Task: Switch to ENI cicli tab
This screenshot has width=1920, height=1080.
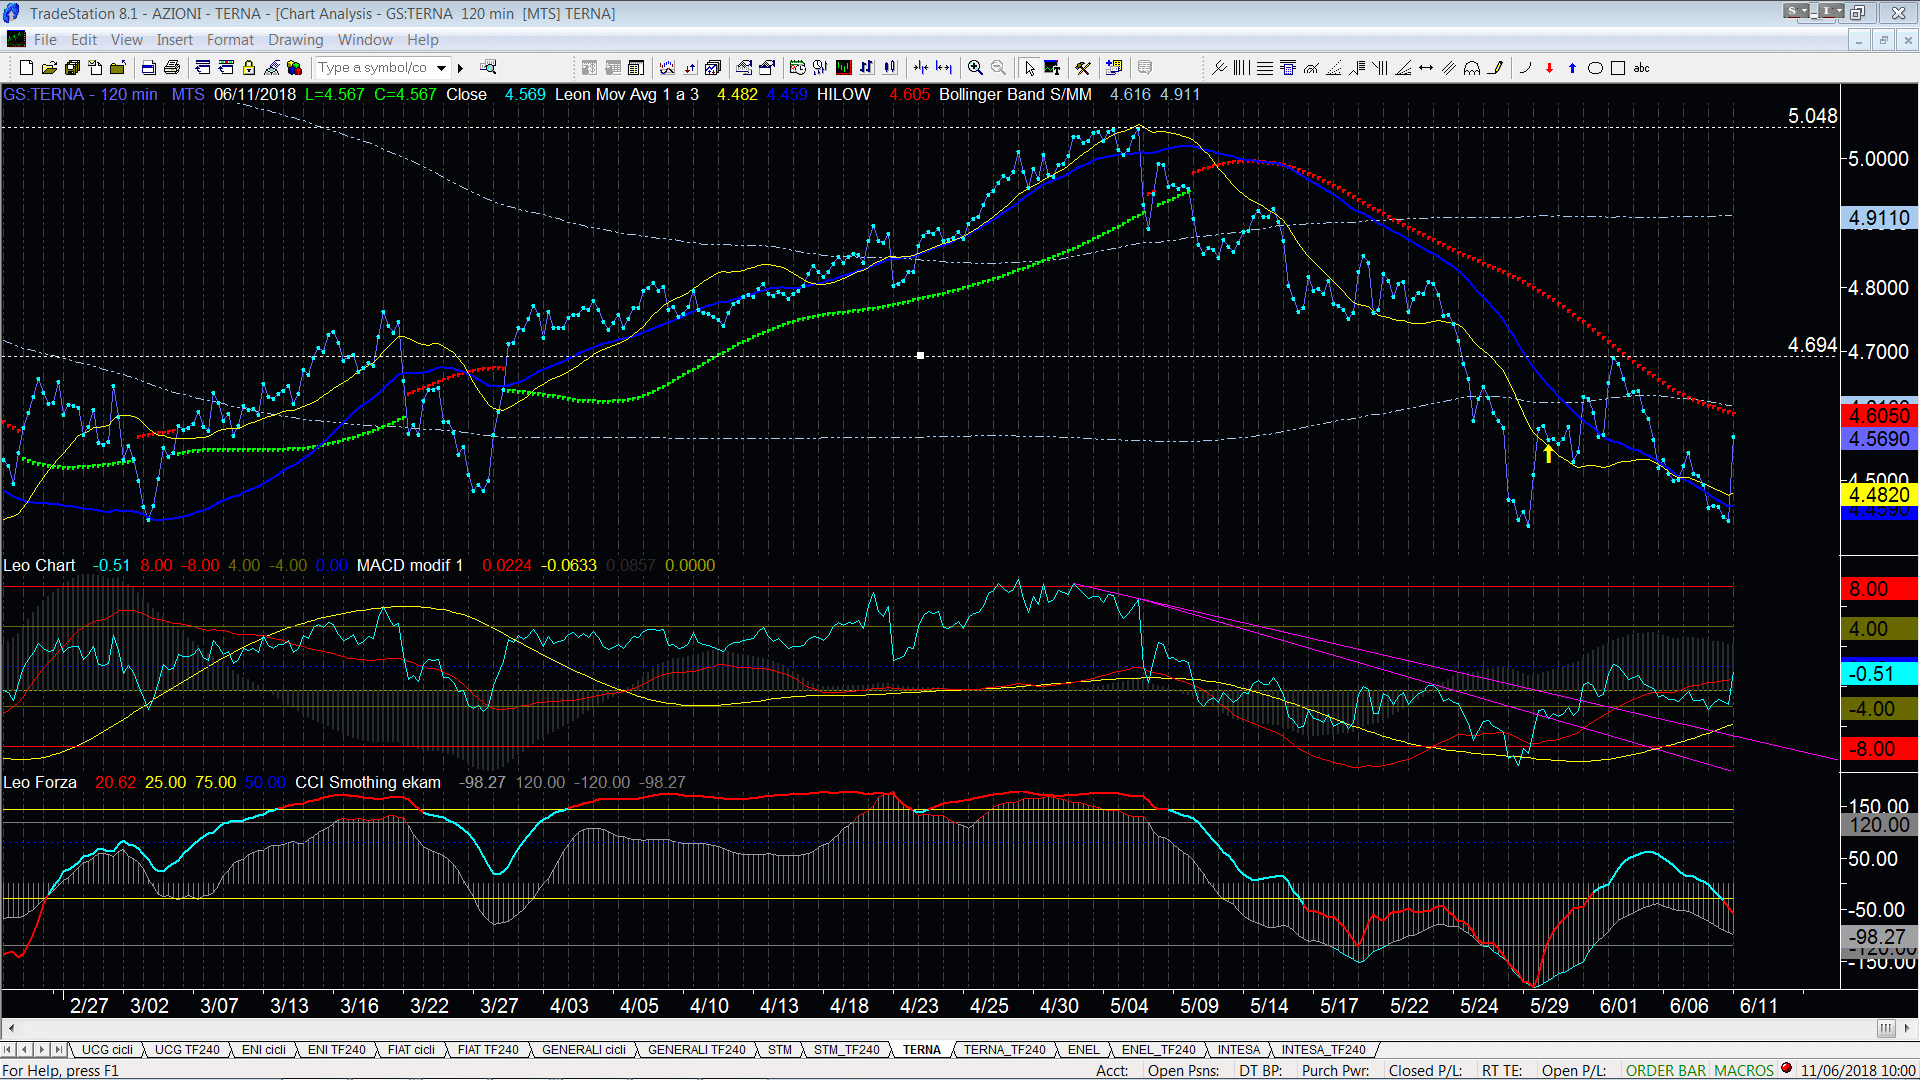Action: point(264,1050)
